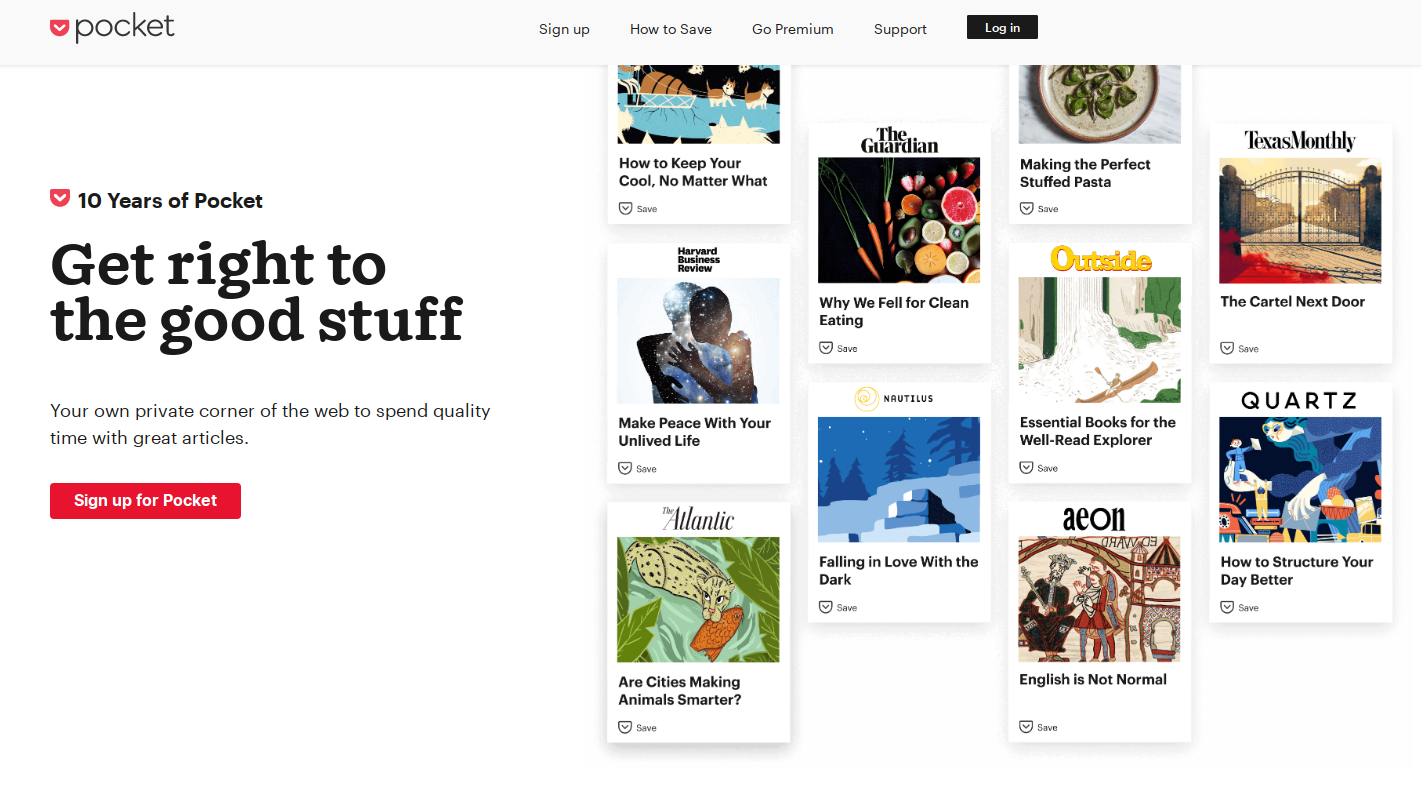This screenshot has width=1421, height=787.
Task: Click the snowy night forest illustration
Action: pos(899,479)
